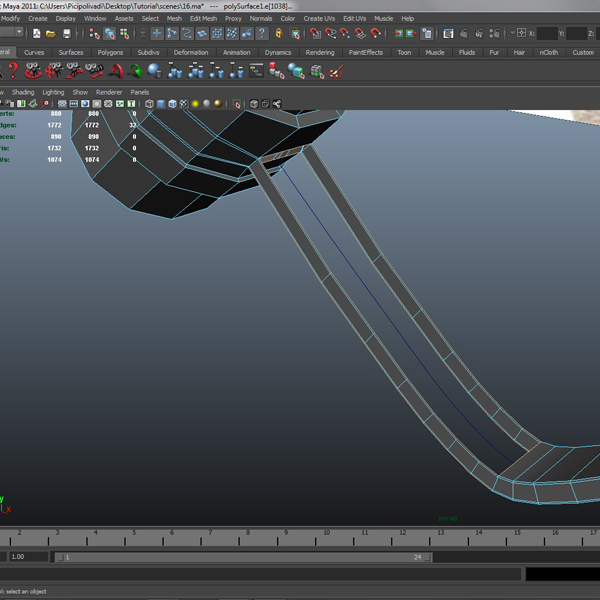Screen dimensions: 600x600
Task: Switch to select by component type mode
Action: point(124,34)
